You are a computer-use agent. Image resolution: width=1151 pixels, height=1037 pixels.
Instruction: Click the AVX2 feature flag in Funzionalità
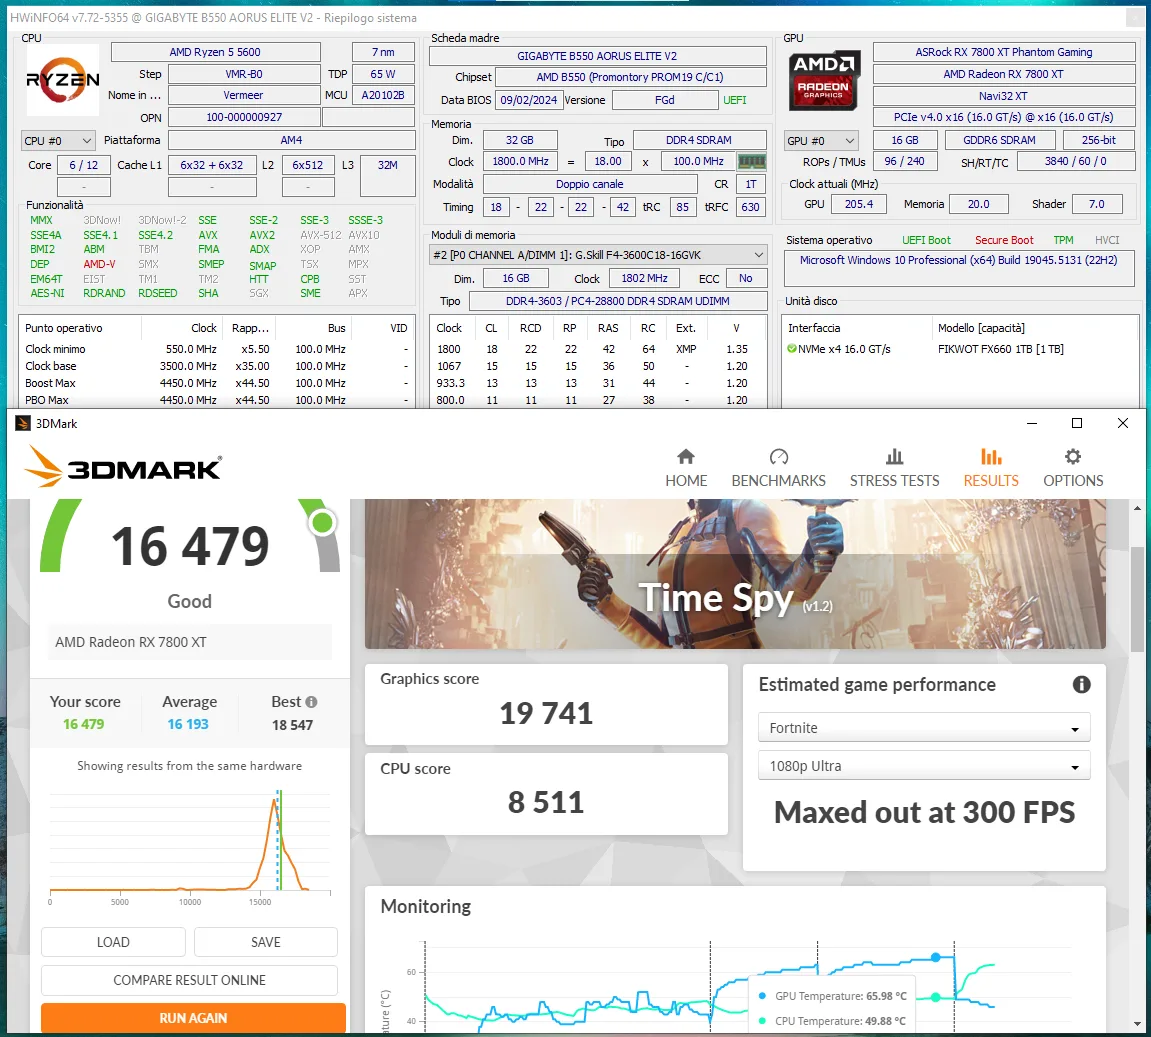click(262, 235)
